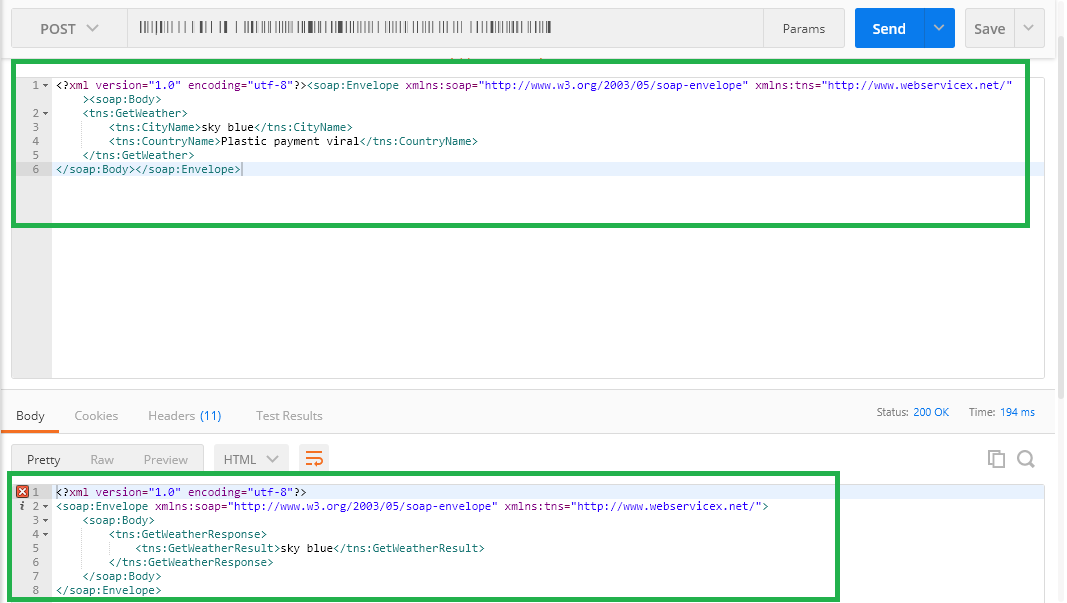1067x603 pixels.
Task: Click the info marker on response line 2
Action: (x=22, y=506)
